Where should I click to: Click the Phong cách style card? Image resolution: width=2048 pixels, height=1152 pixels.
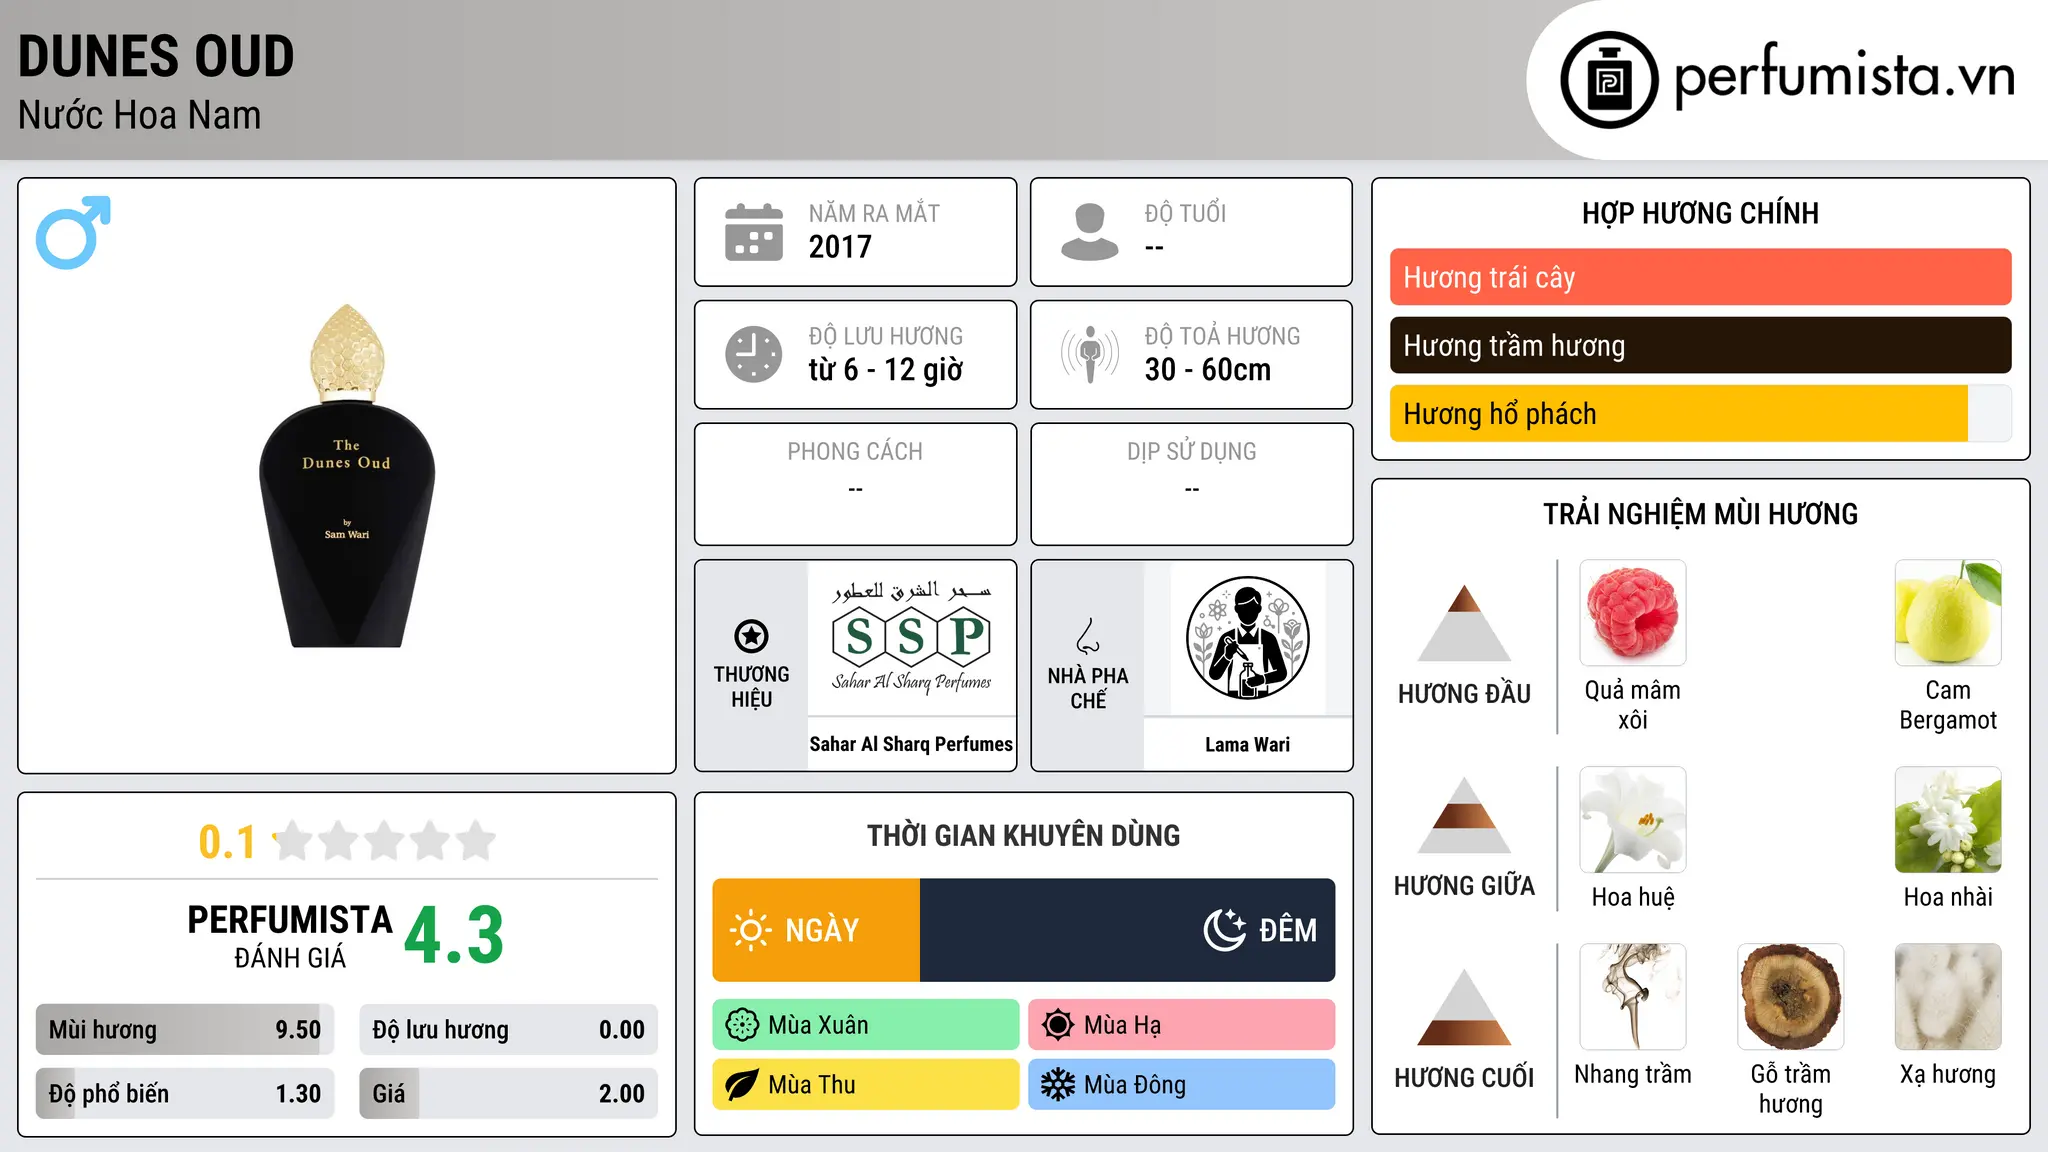click(855, 484)
